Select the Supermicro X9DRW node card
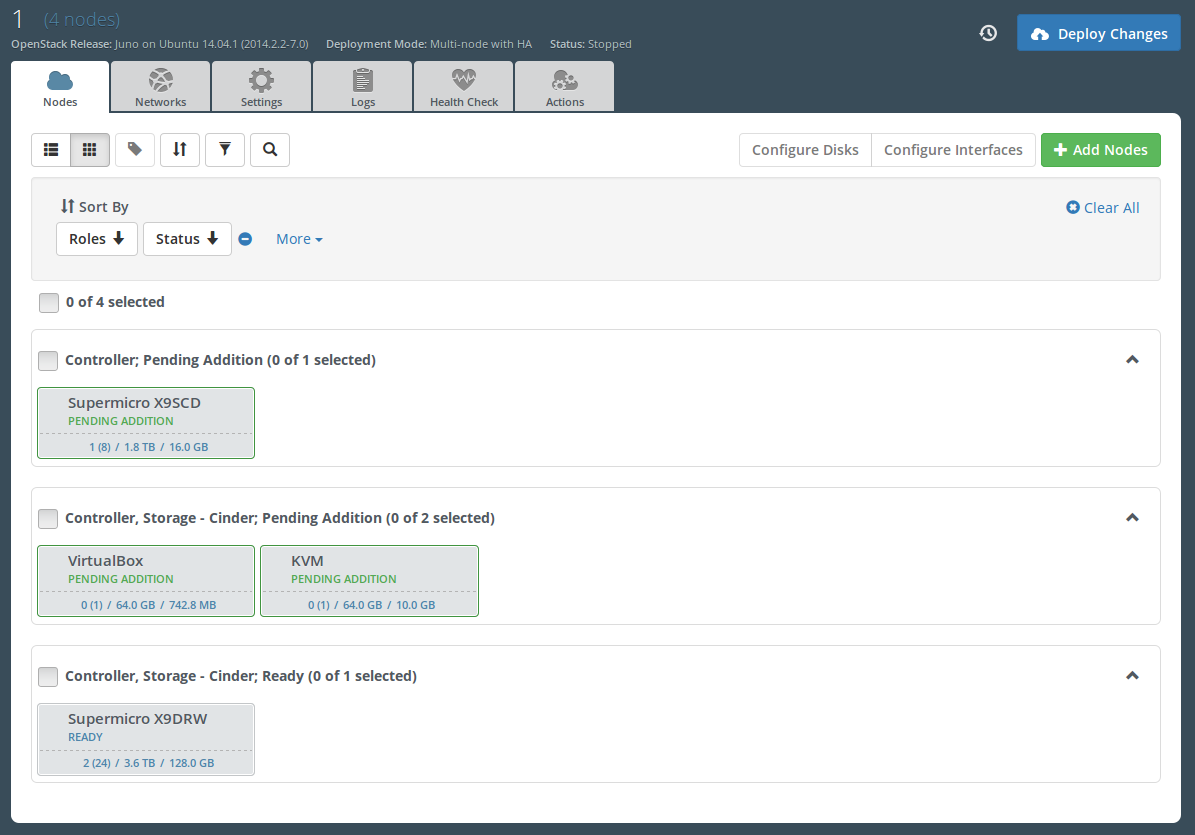1195x835 pixels. (146, 739)
